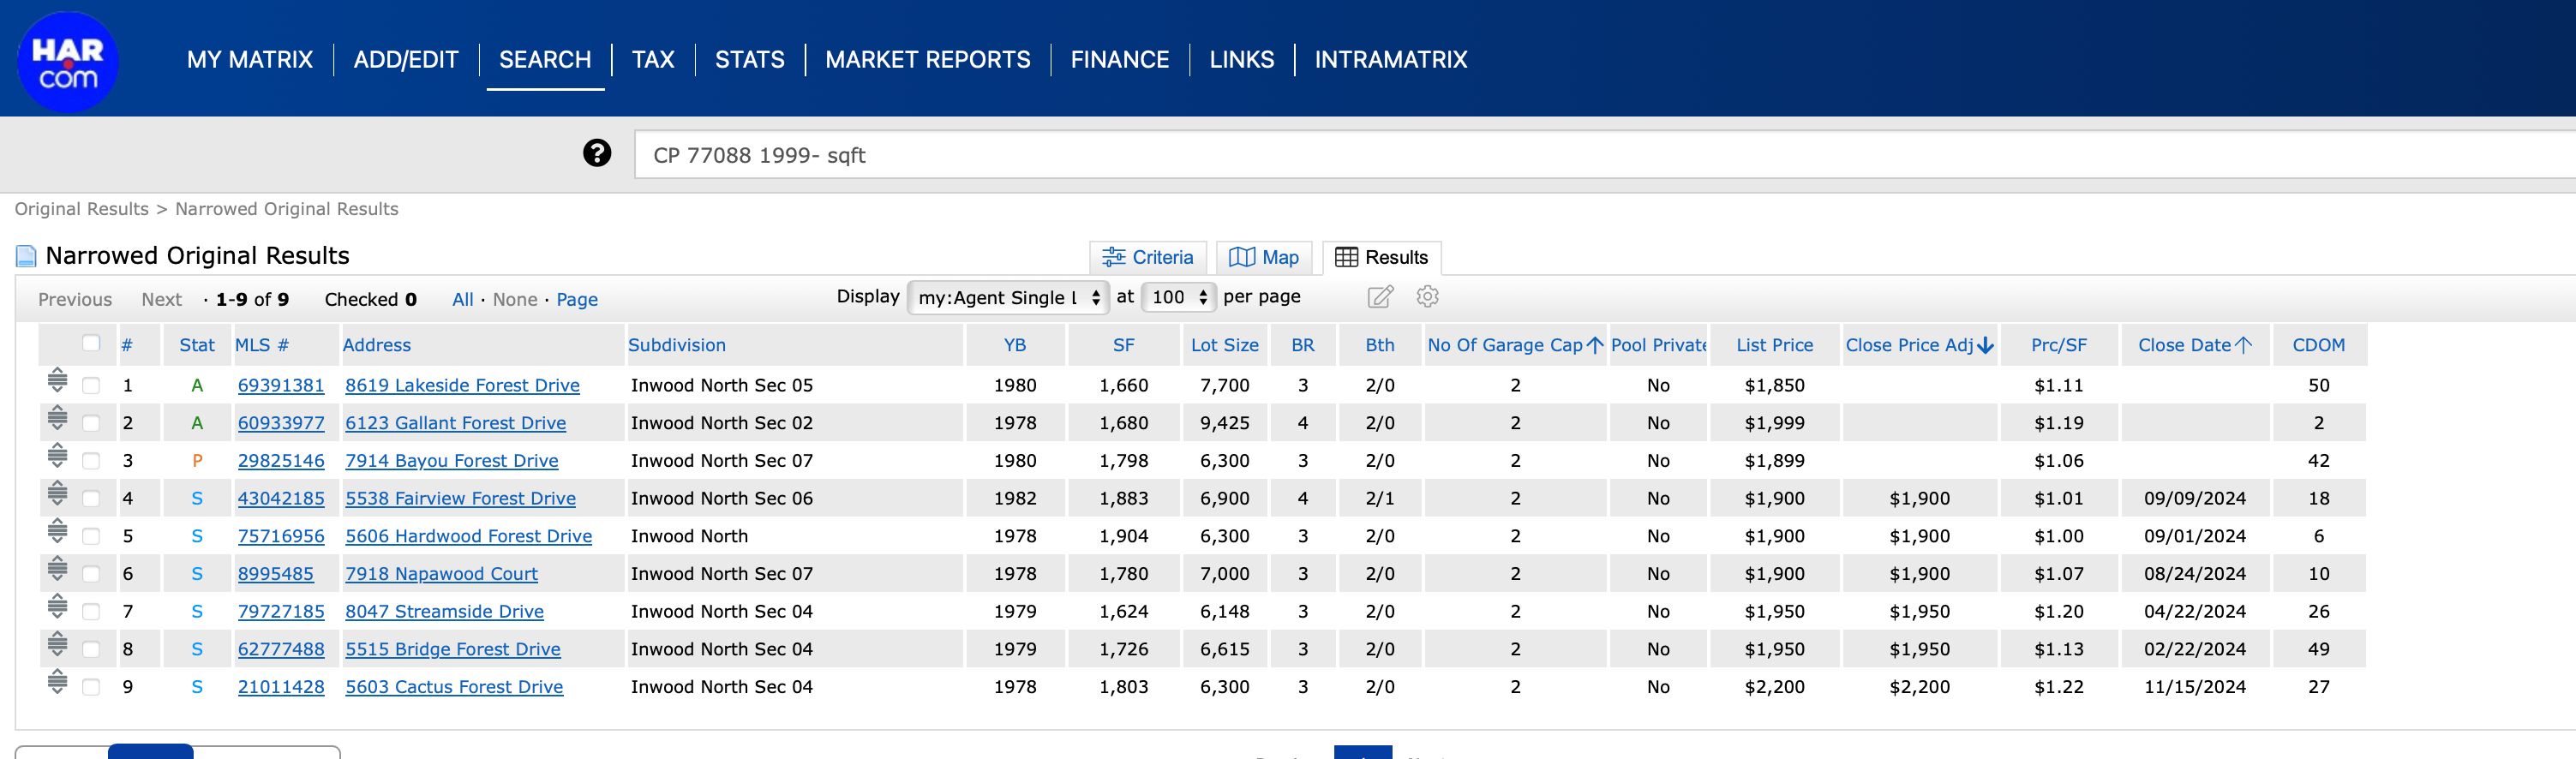Image resolution: width=2576 pixels, height=759 pixels.
Task: Click the HAR.com logo
Action: tap(68, 62)
